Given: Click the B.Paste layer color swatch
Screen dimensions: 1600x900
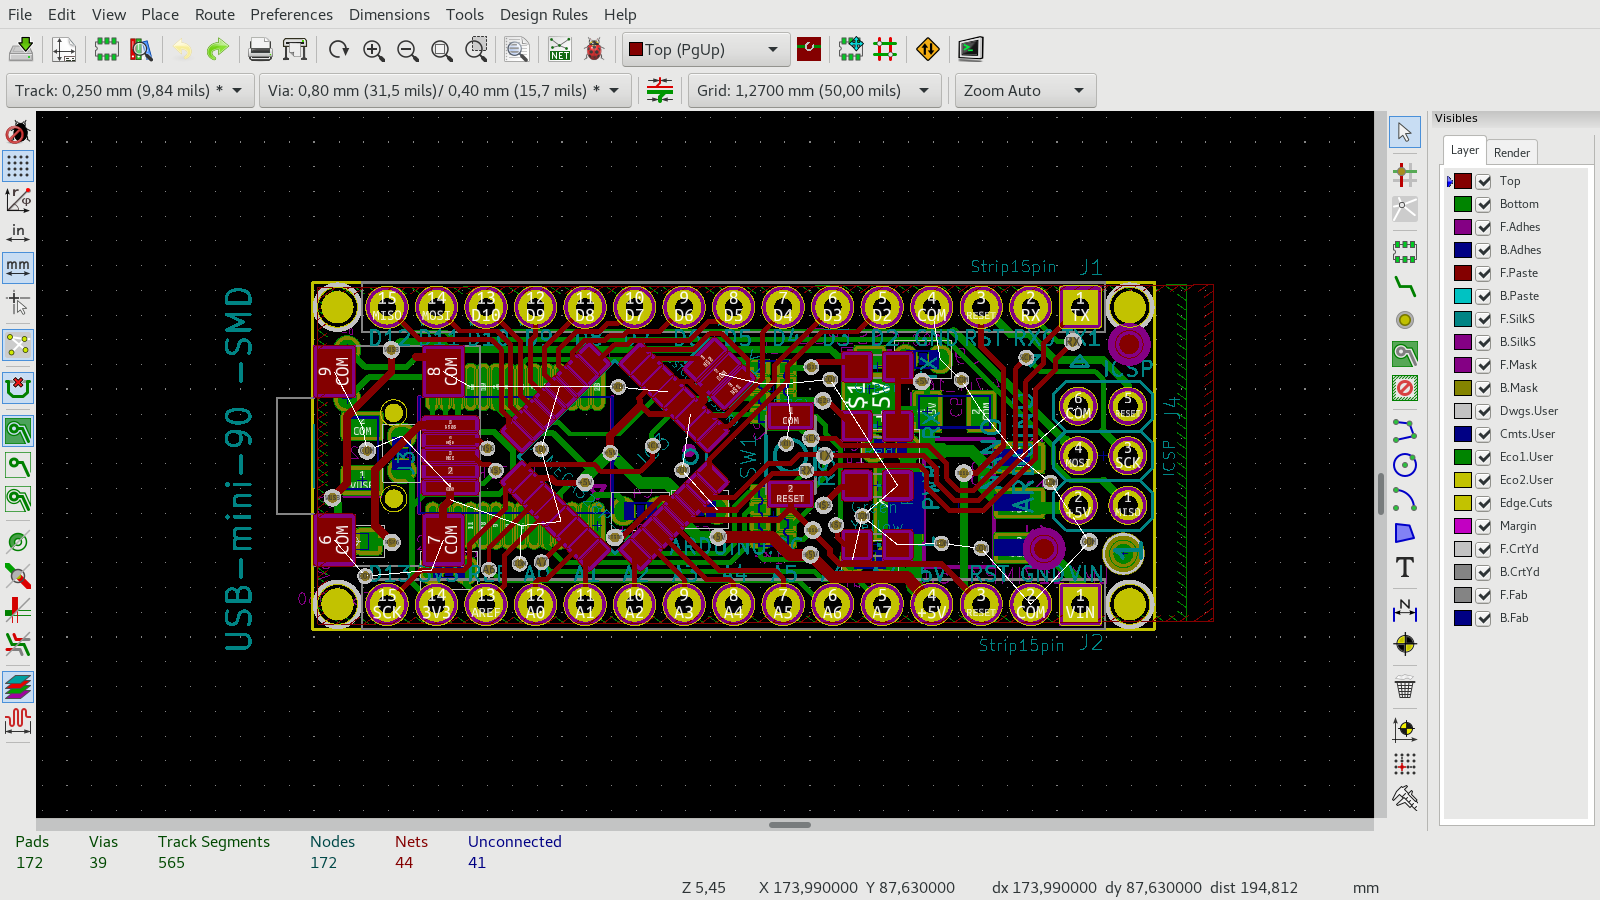Looking at the screenshot, I should (x=1463, y=296).
